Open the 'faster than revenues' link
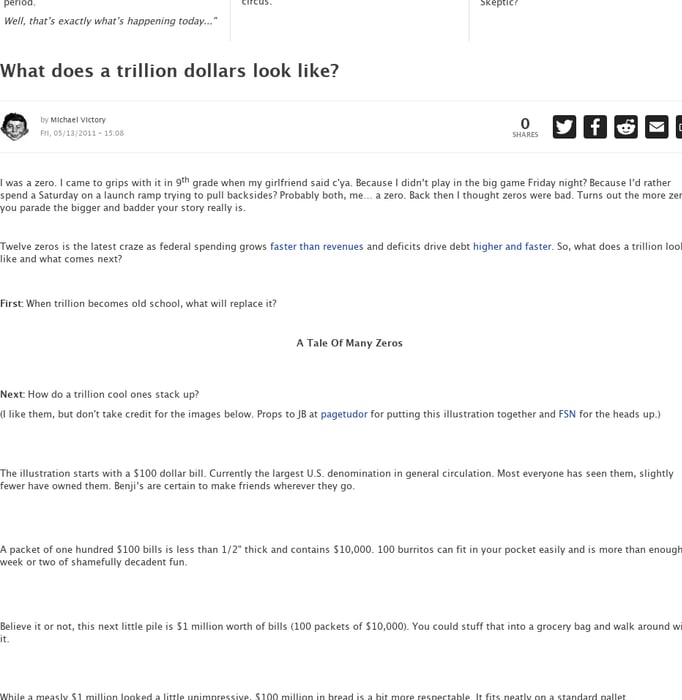Viewport: 682px width, 700px height. click(x=316, y=246)
